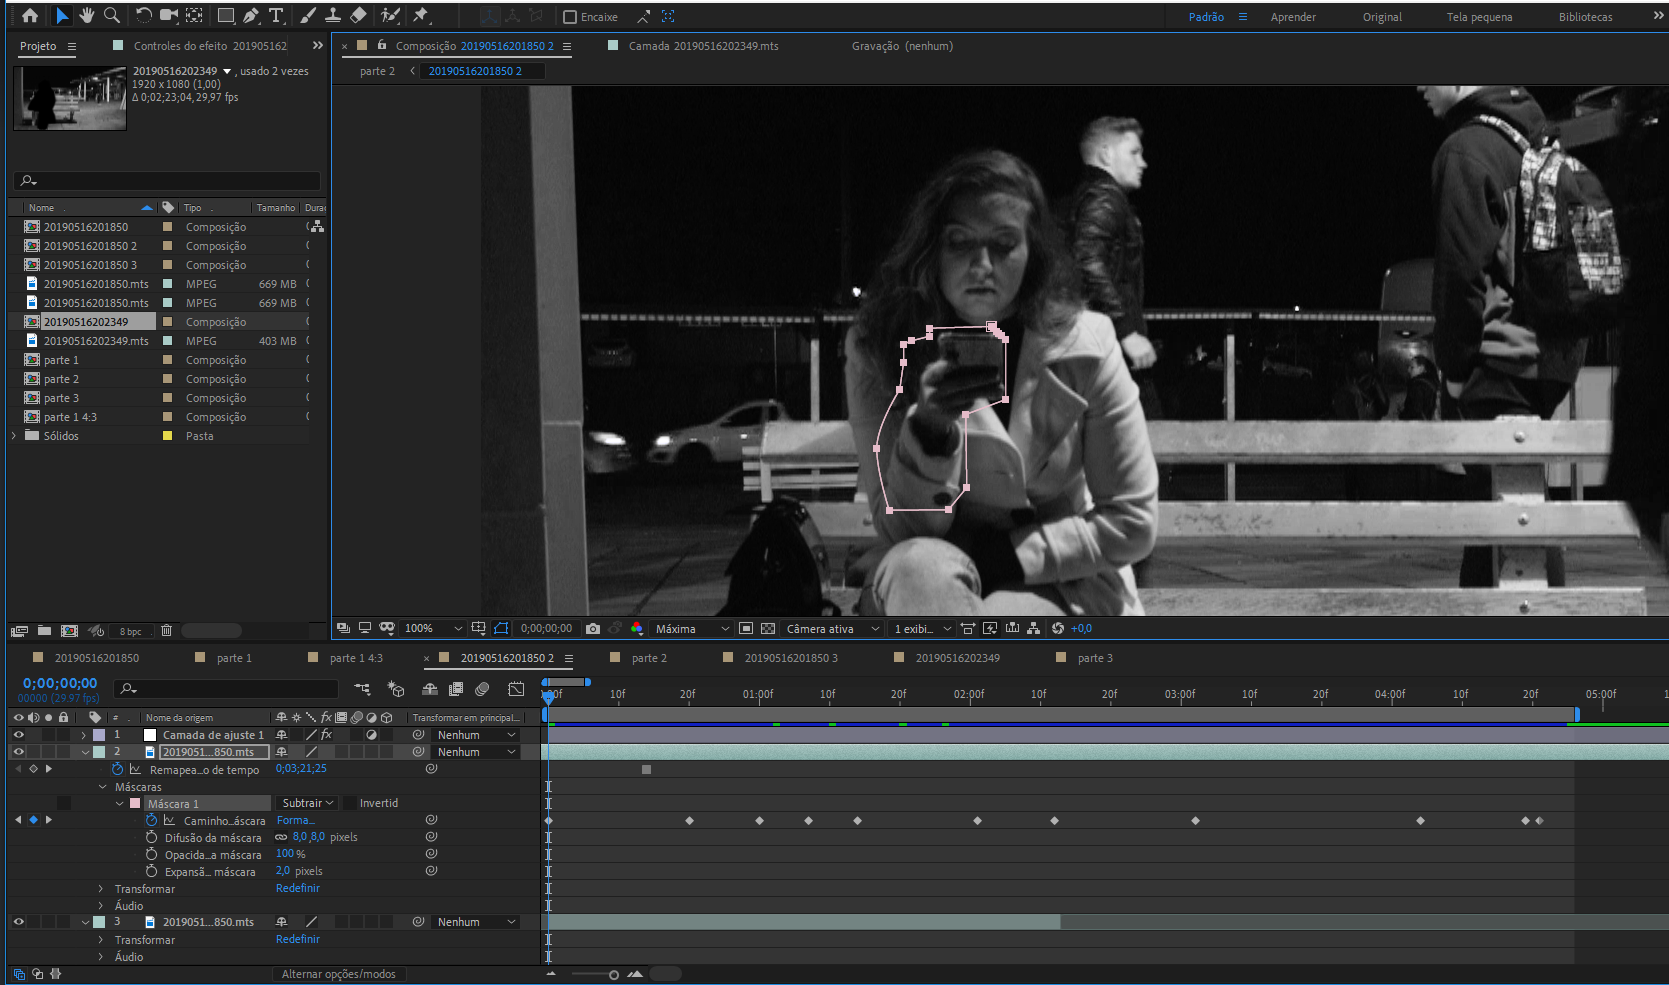The height and width of the screenshot is (985, 1669).
Task: Open the Subtrair mask mode dropdown
Action: (307, 803)
